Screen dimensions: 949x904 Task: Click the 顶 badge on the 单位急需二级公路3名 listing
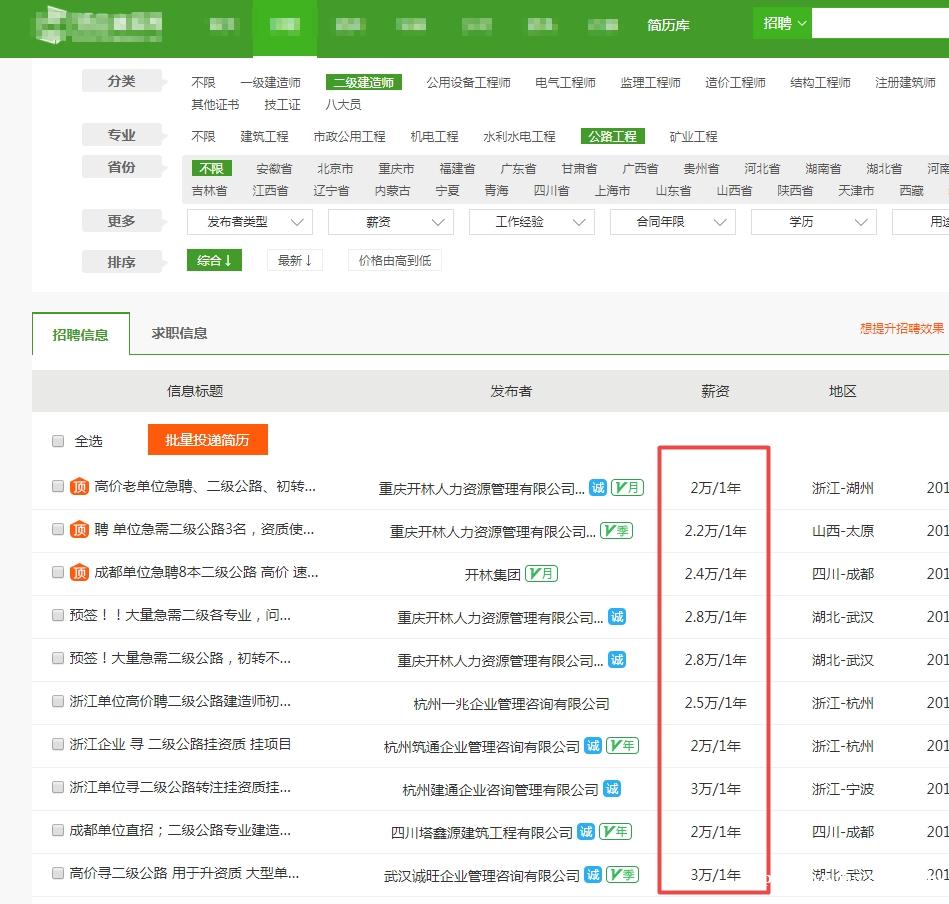tap(79, 529)
